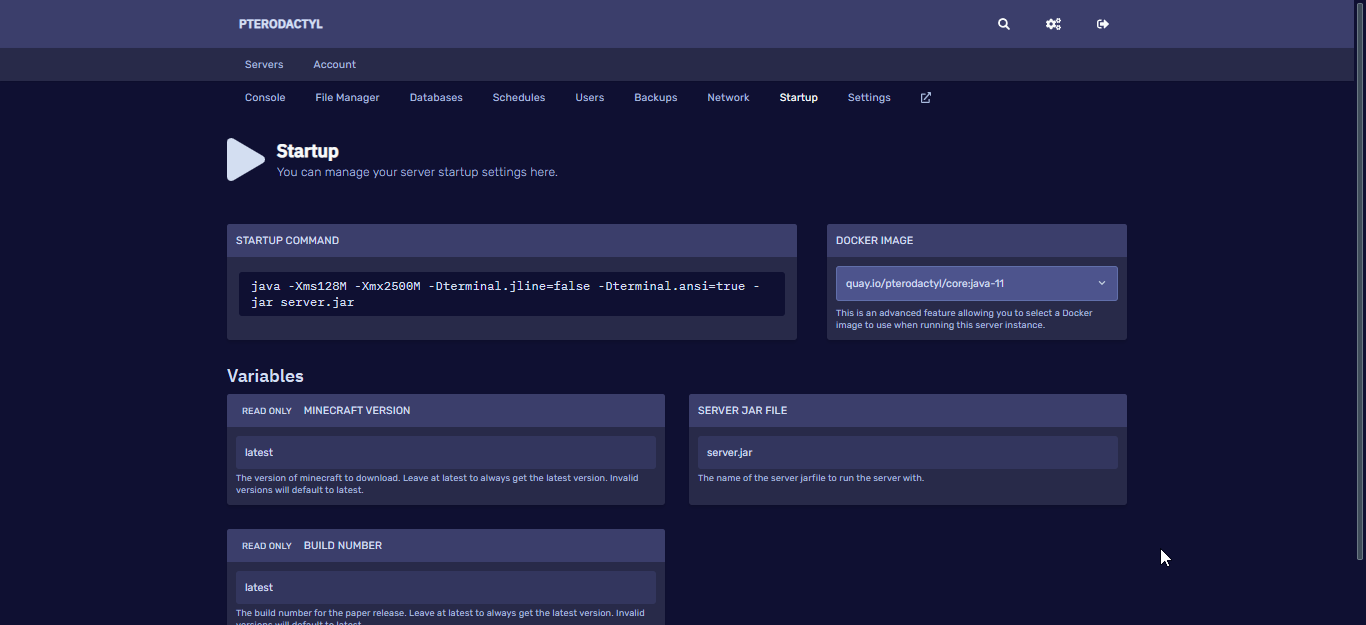The height and width of the screenshot is (625, 1366).
Task: Open the external link icon tab
Action: click(926, 98)
